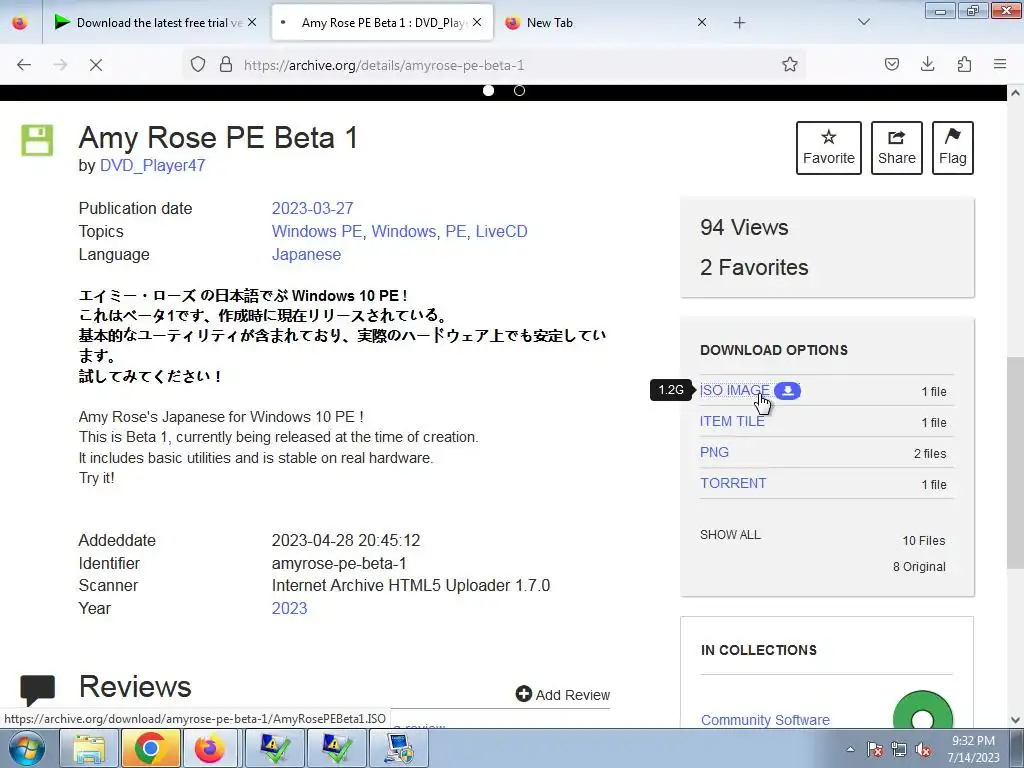Open Firefox hamburger application menu
Viewport: 1024px width, 768px height.
[x=1000, y=64]
